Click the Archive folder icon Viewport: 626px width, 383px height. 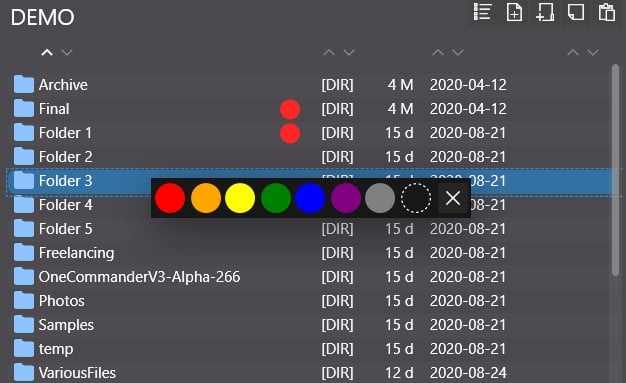click(24, 84)
